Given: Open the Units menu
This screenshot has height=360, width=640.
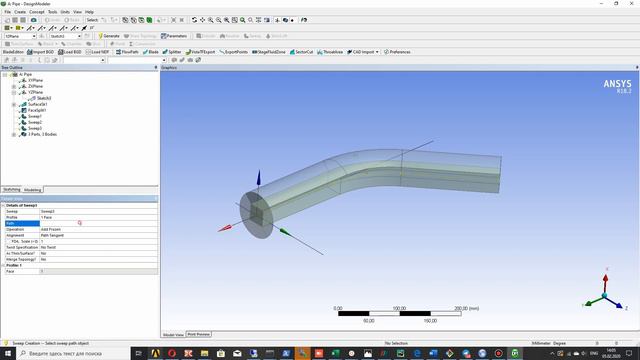Looking at the screenshot, I should click(x=65, y=12).
